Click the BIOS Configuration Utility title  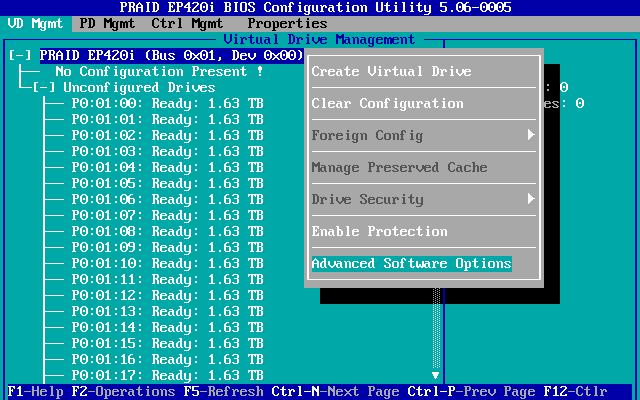pos(315,8)
